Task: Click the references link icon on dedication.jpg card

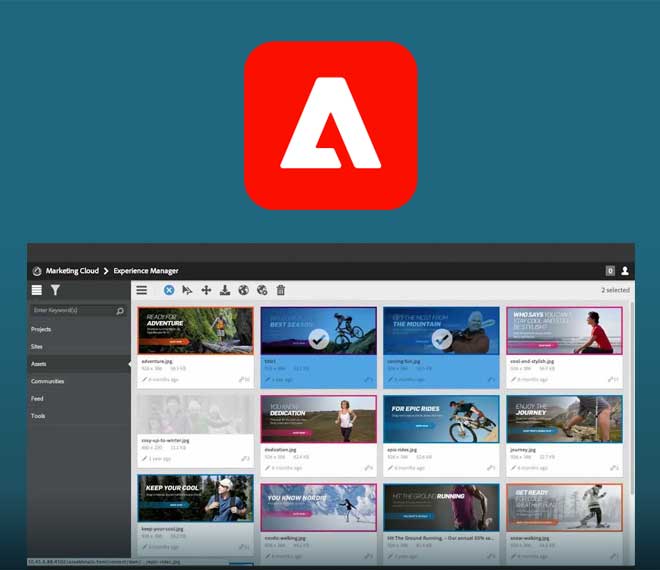Action: (368, 468)
